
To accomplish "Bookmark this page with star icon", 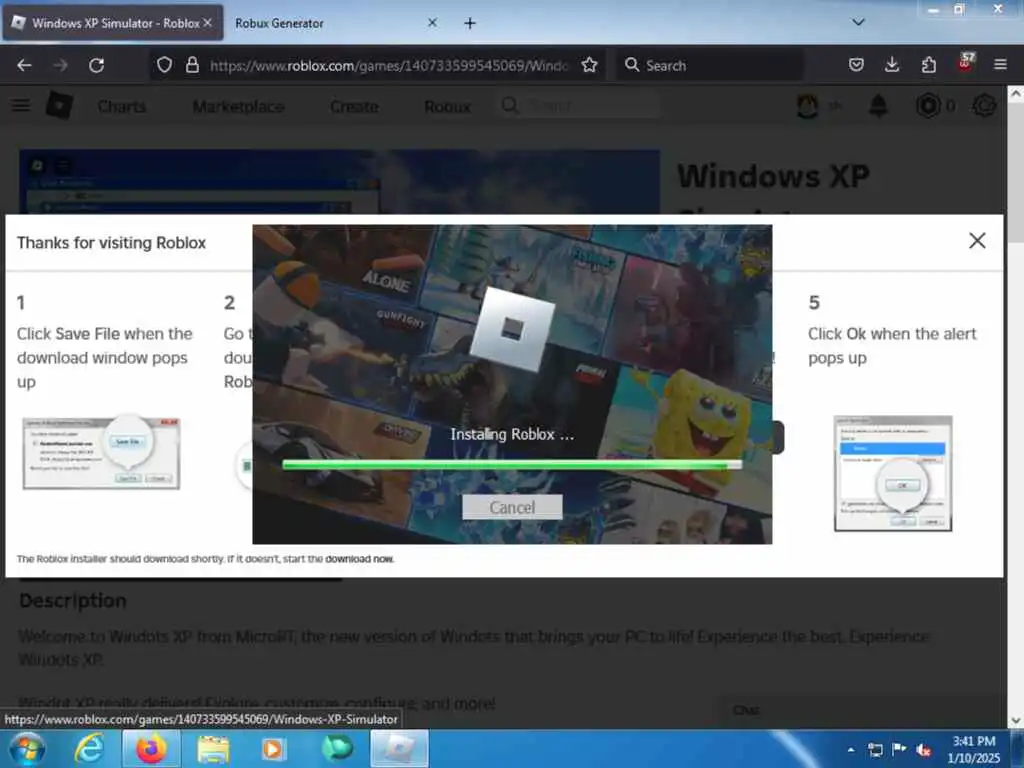I will (589, 65).
